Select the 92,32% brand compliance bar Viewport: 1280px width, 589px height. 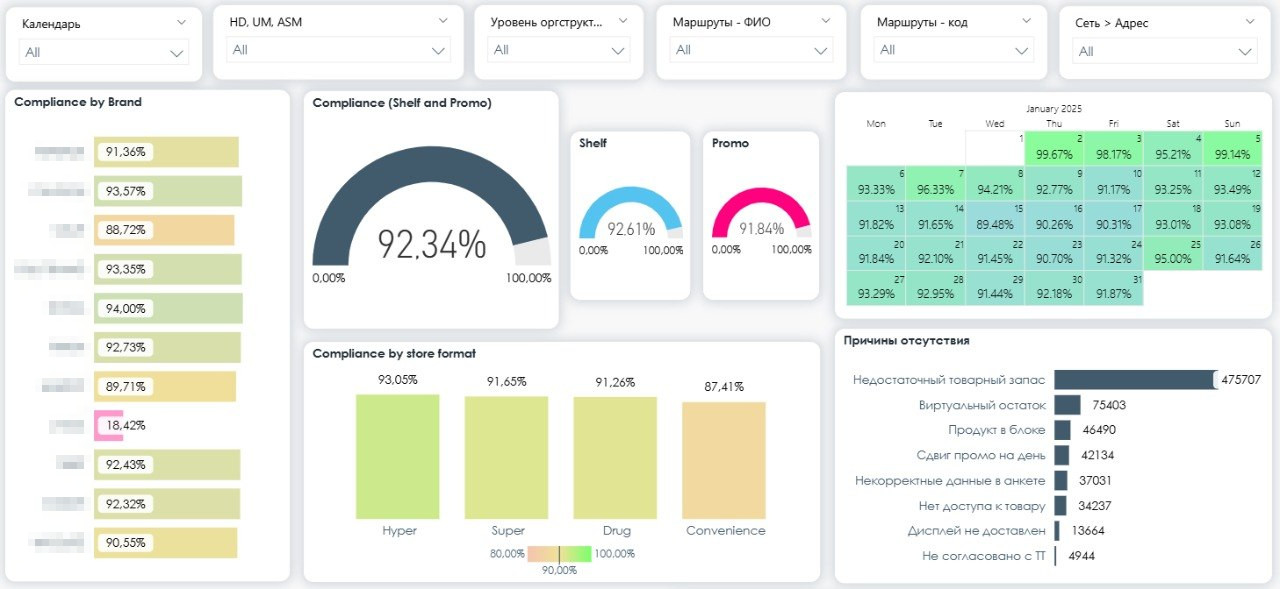click(167, 503)
